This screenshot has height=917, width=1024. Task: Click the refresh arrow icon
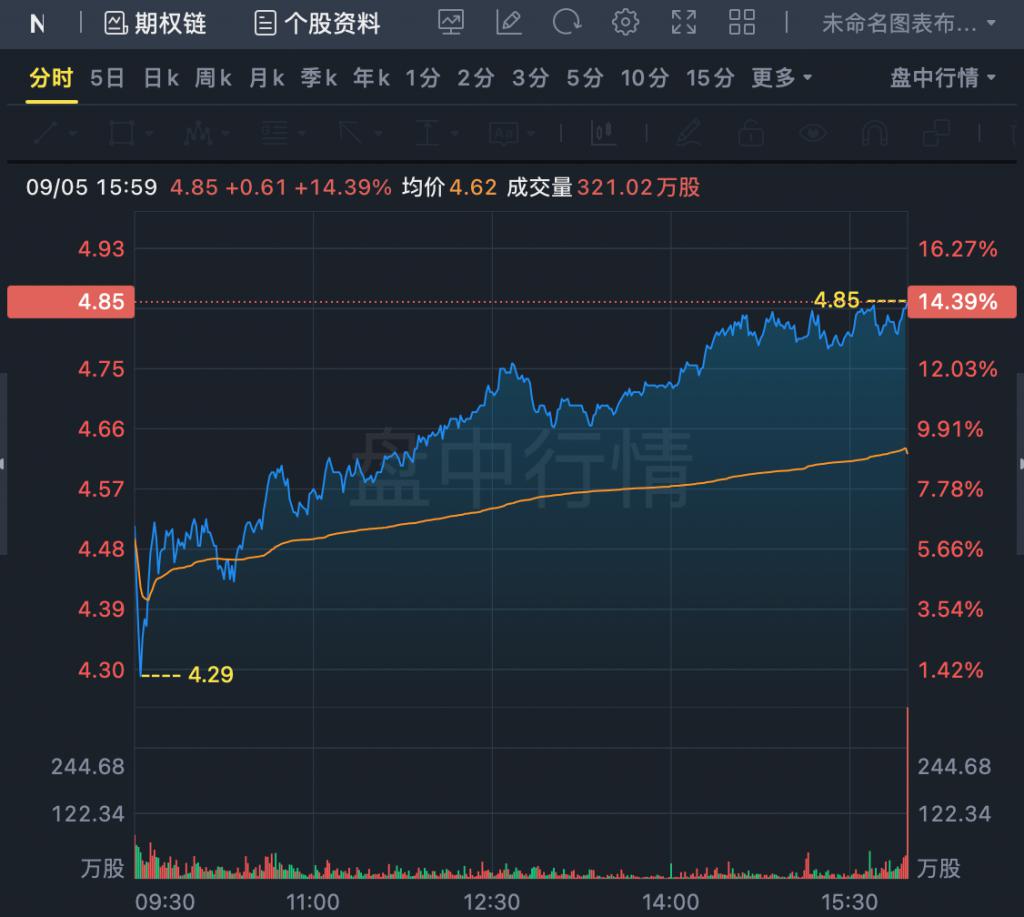567,22
